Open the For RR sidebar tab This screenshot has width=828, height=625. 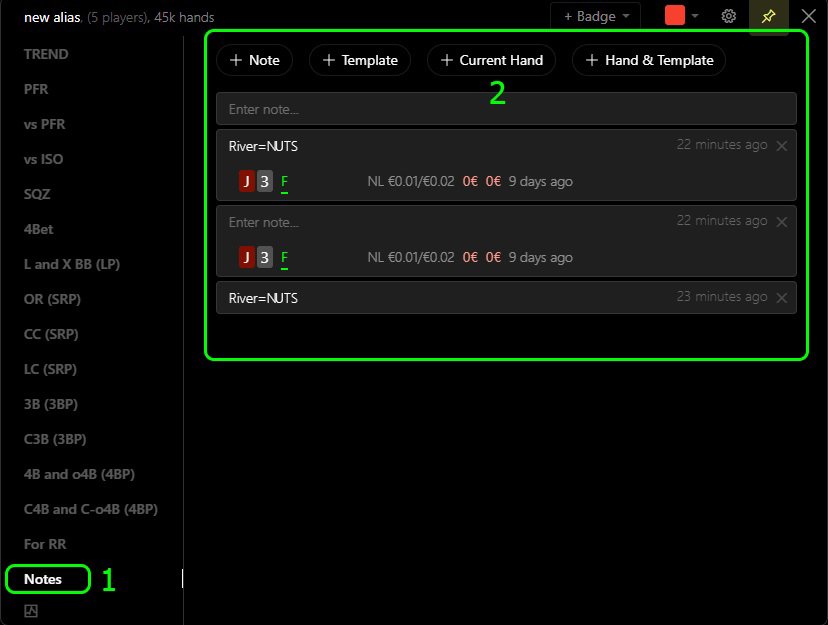[45, 544]
